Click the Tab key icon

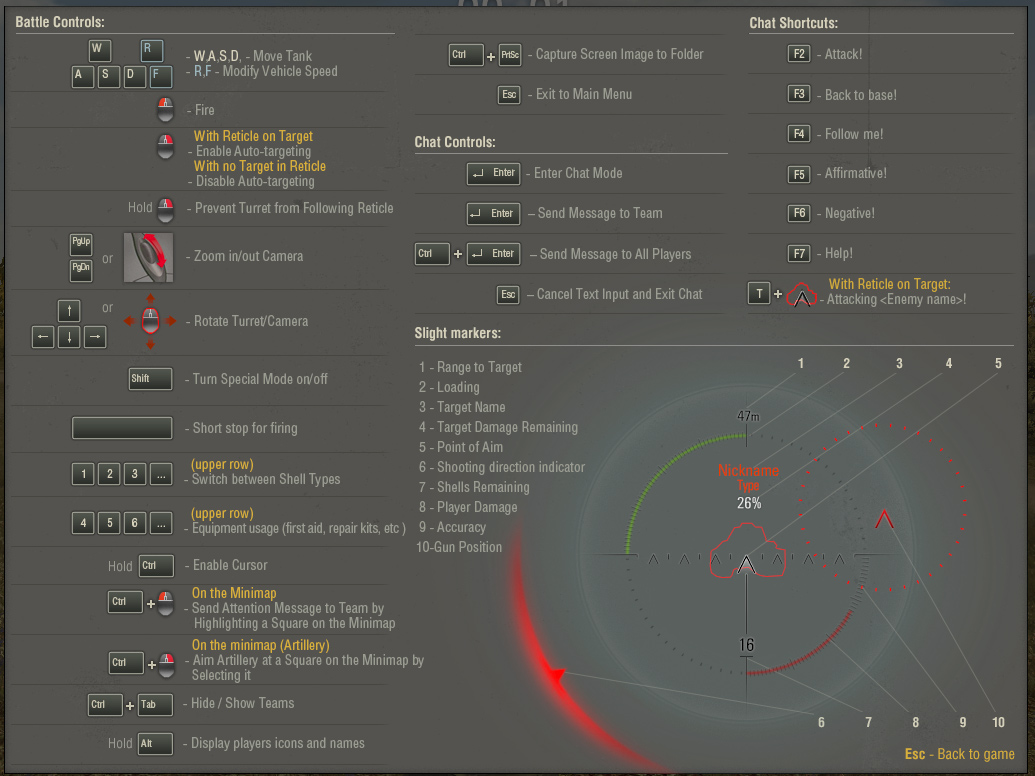[155, 705]
